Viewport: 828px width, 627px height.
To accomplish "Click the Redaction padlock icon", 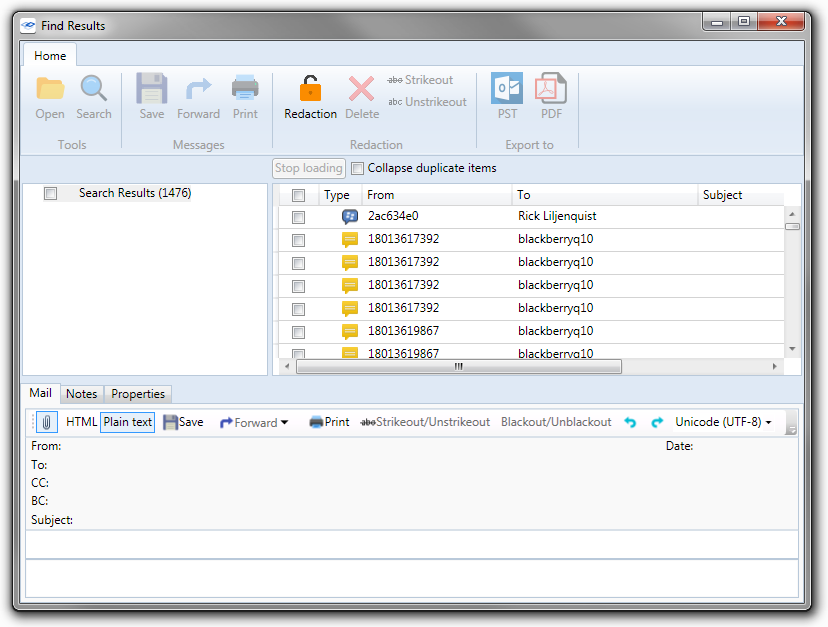I will pyautogui.click(x=310, y=90).
